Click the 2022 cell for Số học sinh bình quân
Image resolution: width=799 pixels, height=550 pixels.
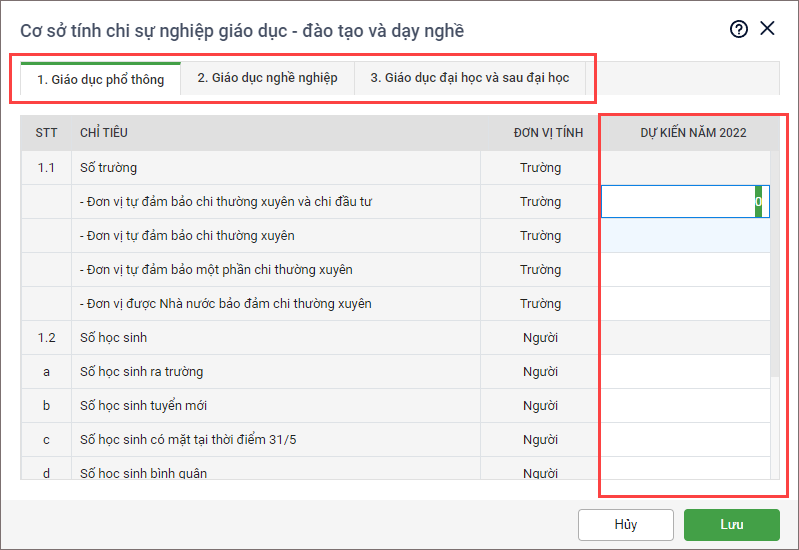pos(685,470)
